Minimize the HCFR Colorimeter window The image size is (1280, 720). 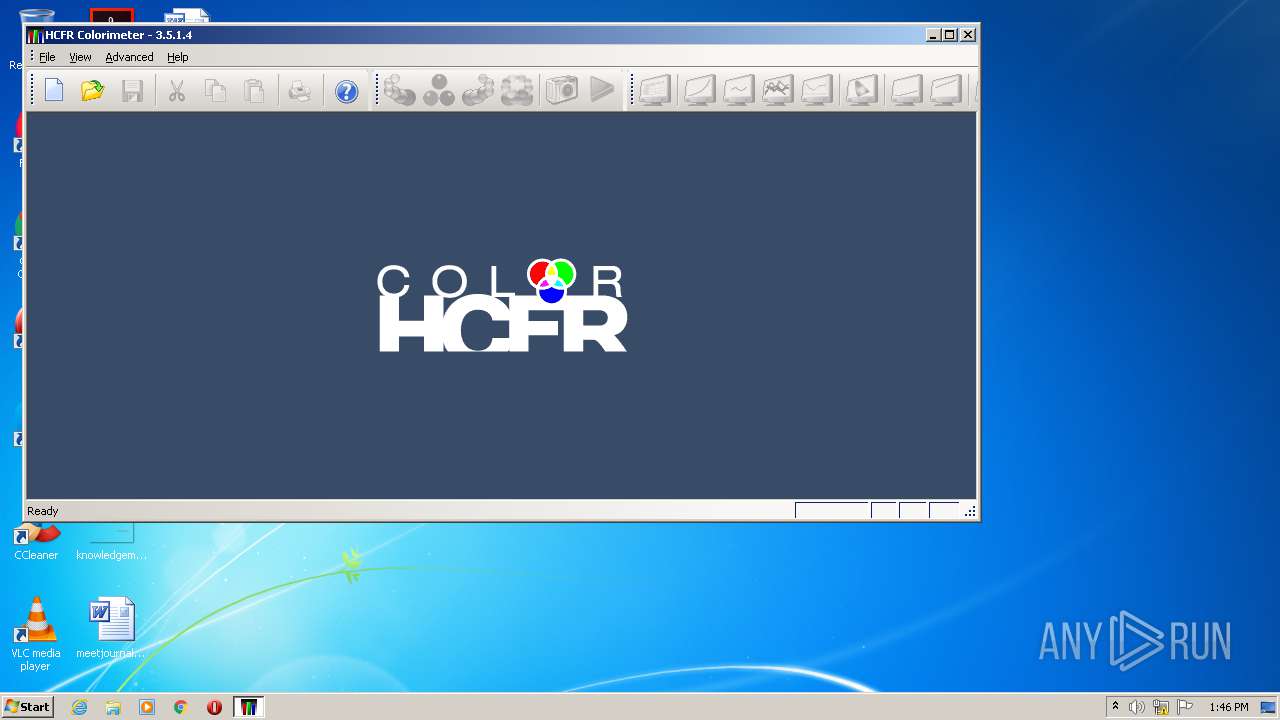pyautogui.click(x=933, y=35)
